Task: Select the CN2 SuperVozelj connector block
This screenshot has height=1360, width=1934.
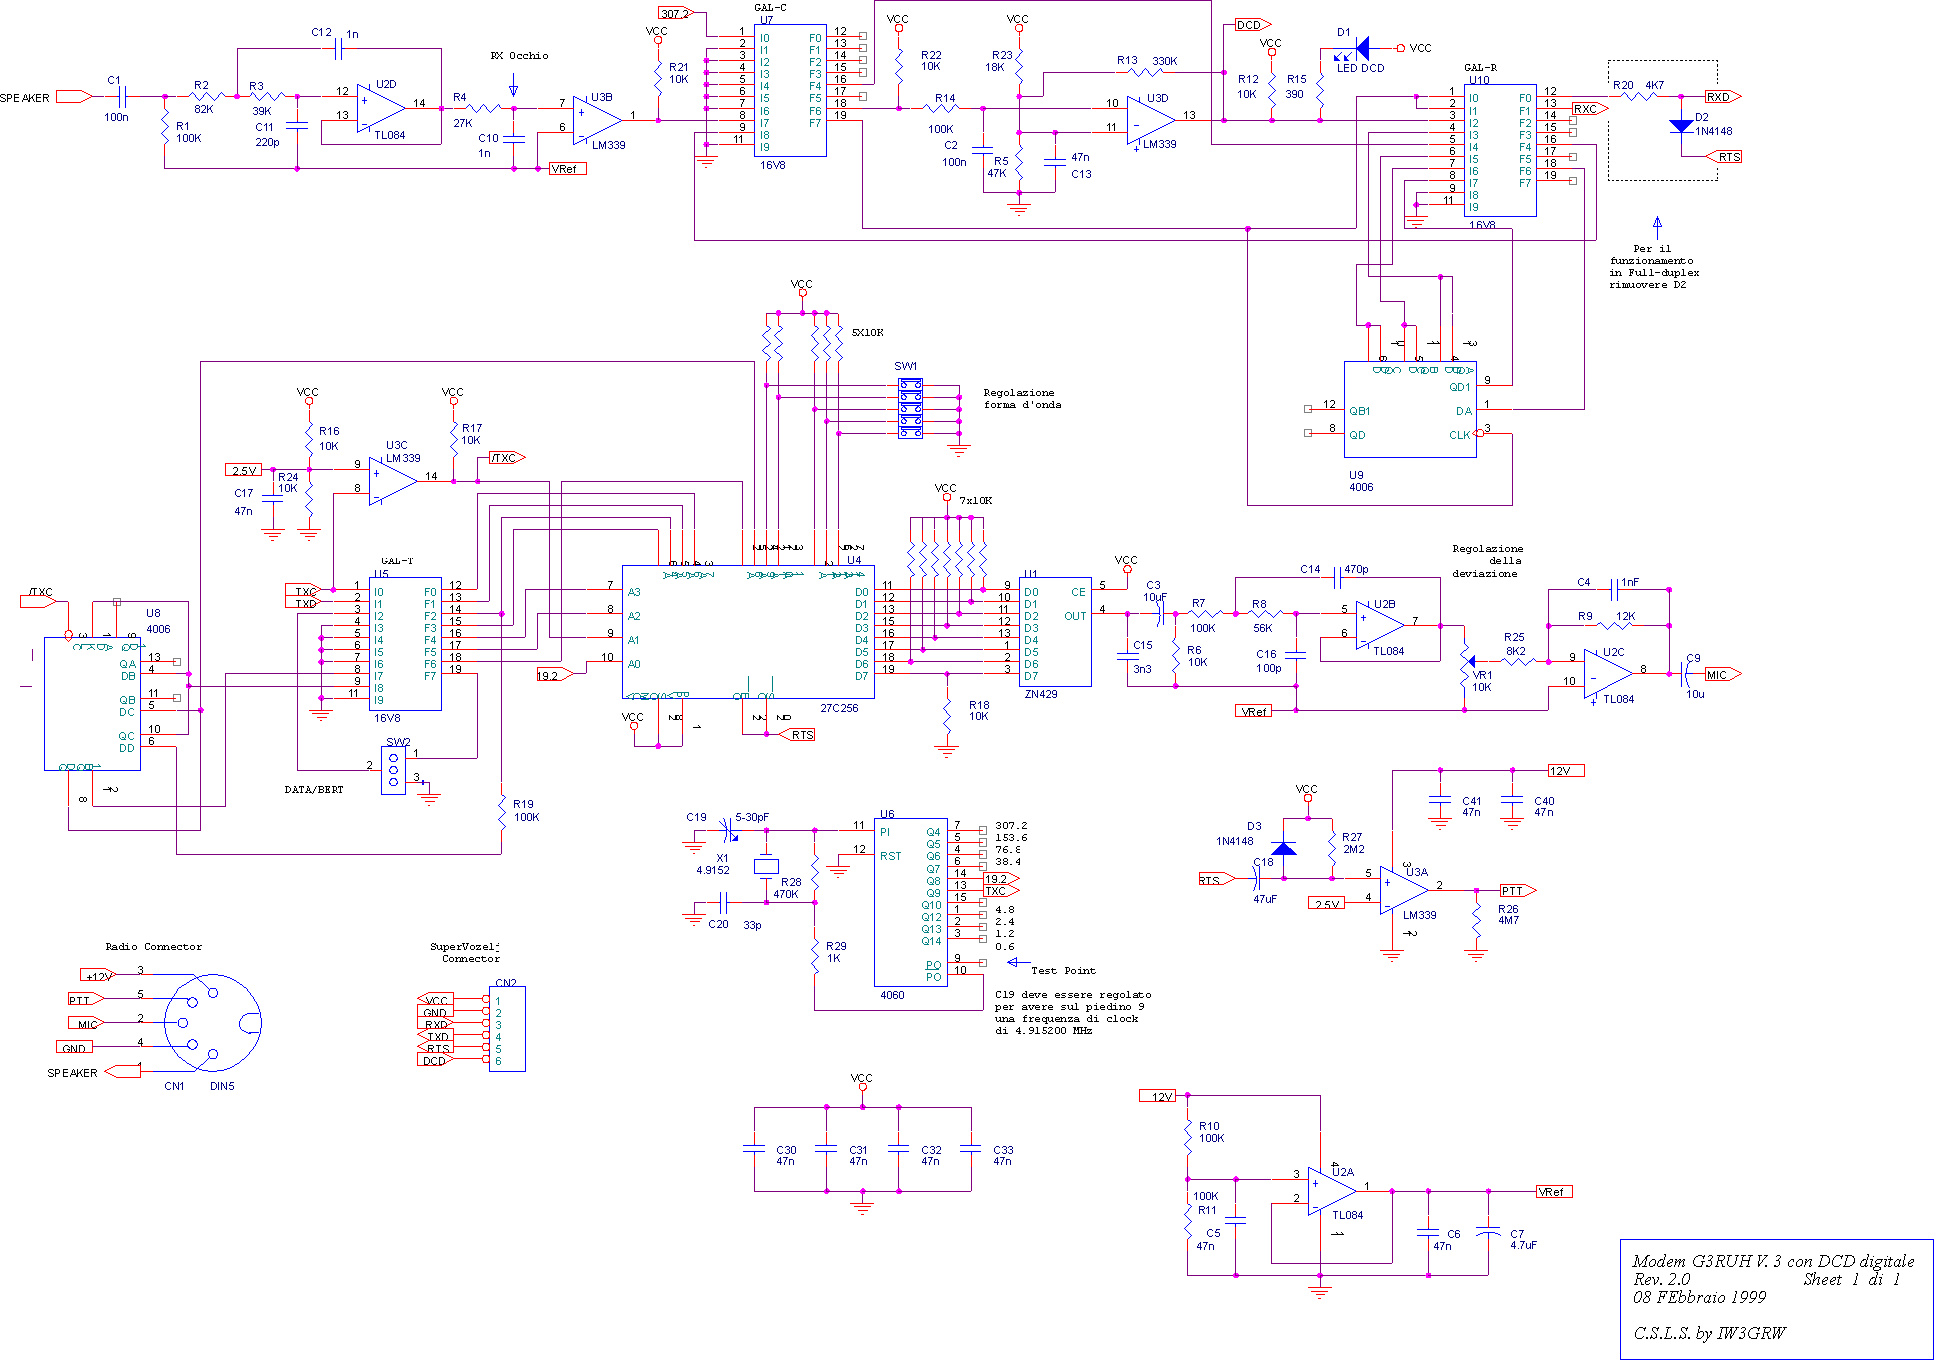Action: (x=507, y=1029)
